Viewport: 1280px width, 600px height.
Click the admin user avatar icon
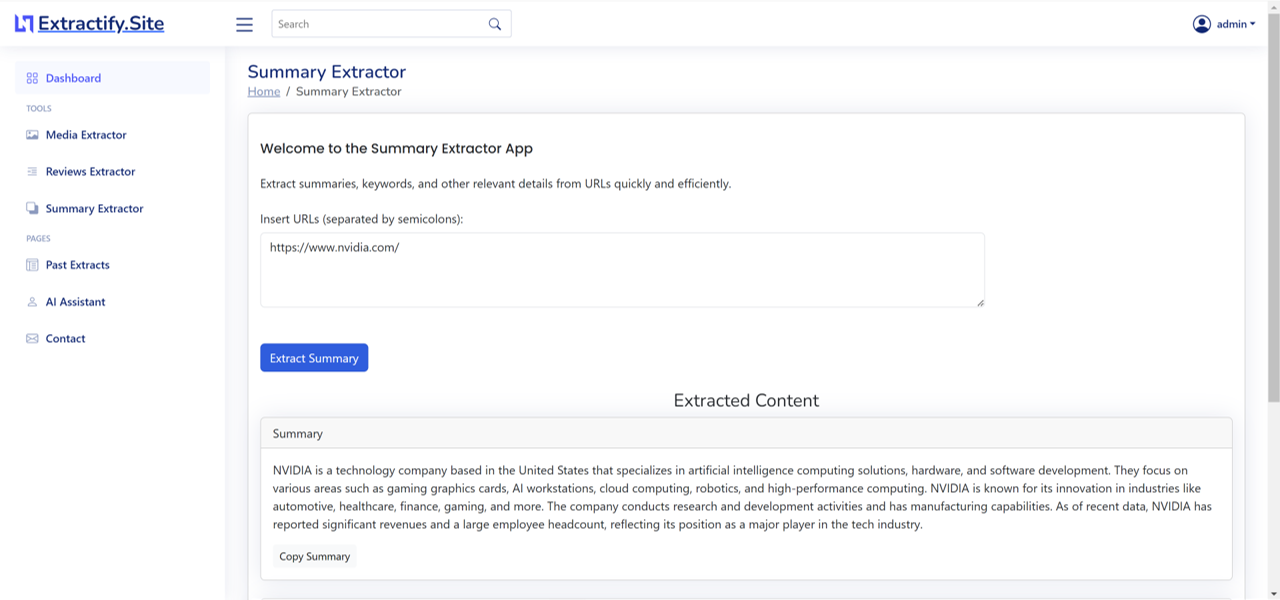[1202, 24]
